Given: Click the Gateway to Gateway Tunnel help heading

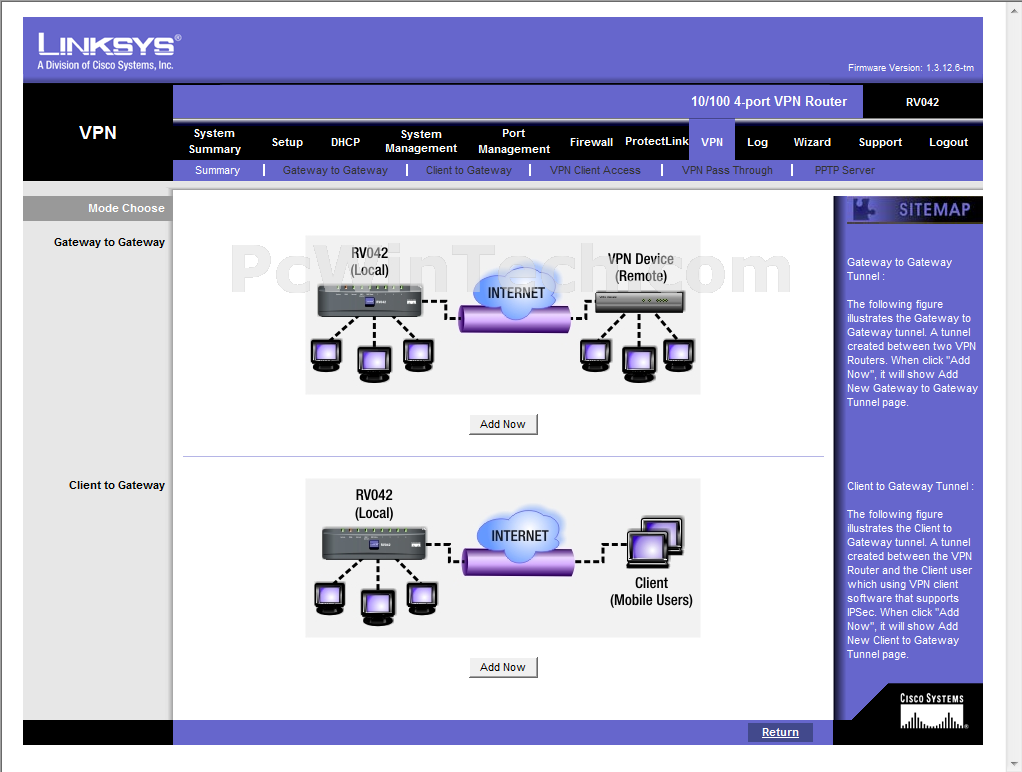Looking at the screenshot, I should 899,269.
